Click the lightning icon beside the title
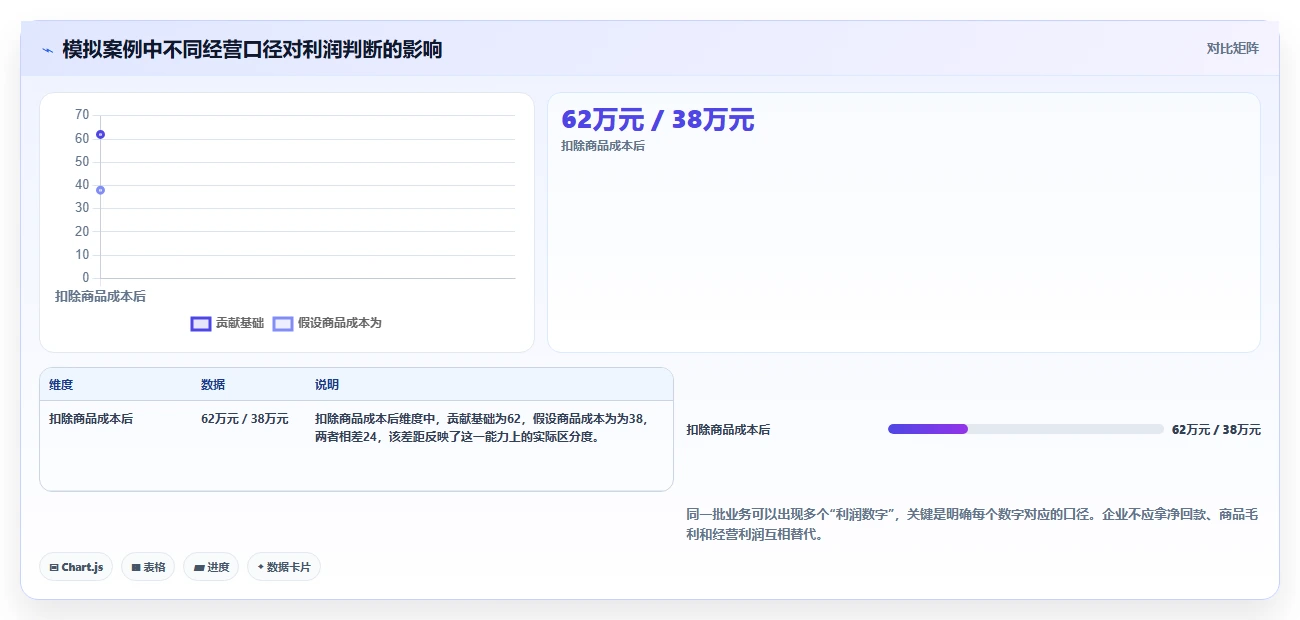This screenshot has height=620, width=1300. click(x=47, y=50)
